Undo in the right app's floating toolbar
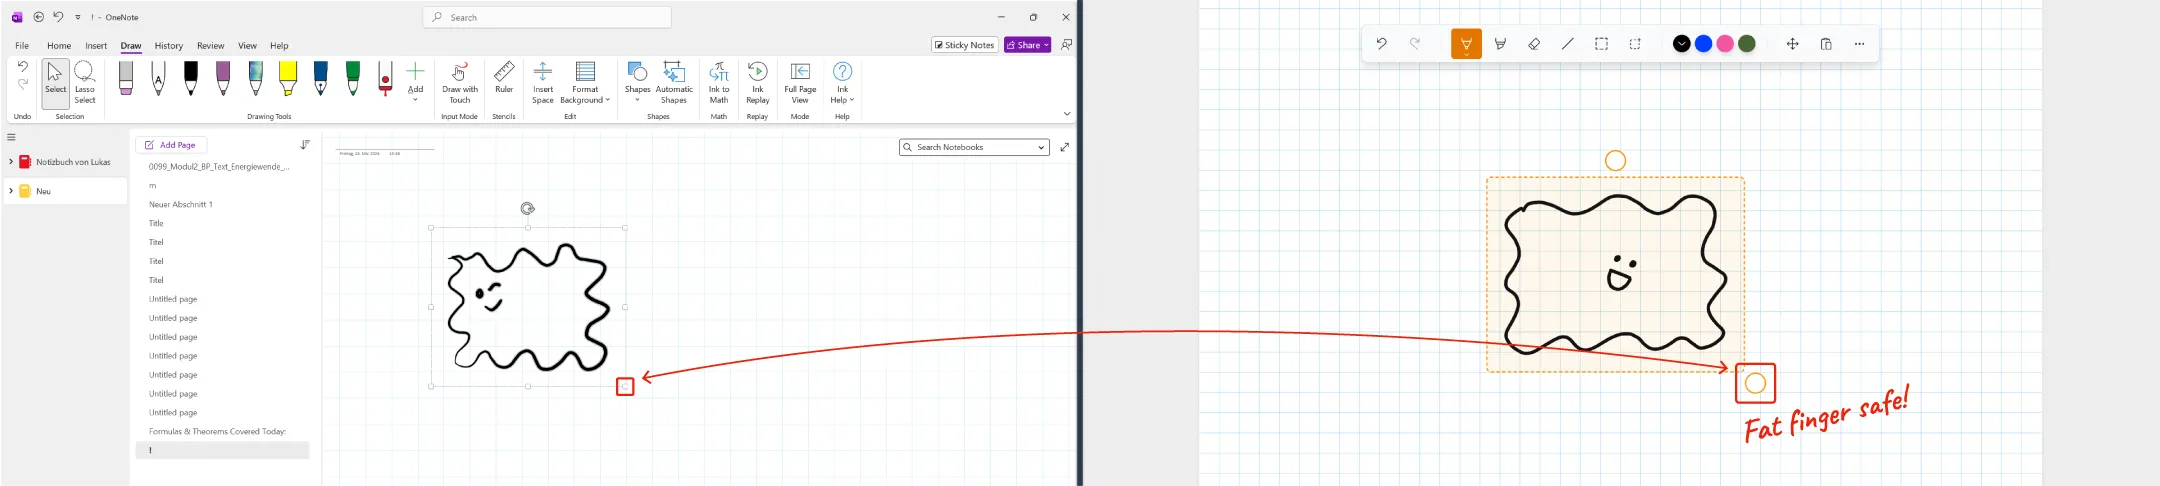This screenshot has width=2160, height=486. pos(1381,44)
